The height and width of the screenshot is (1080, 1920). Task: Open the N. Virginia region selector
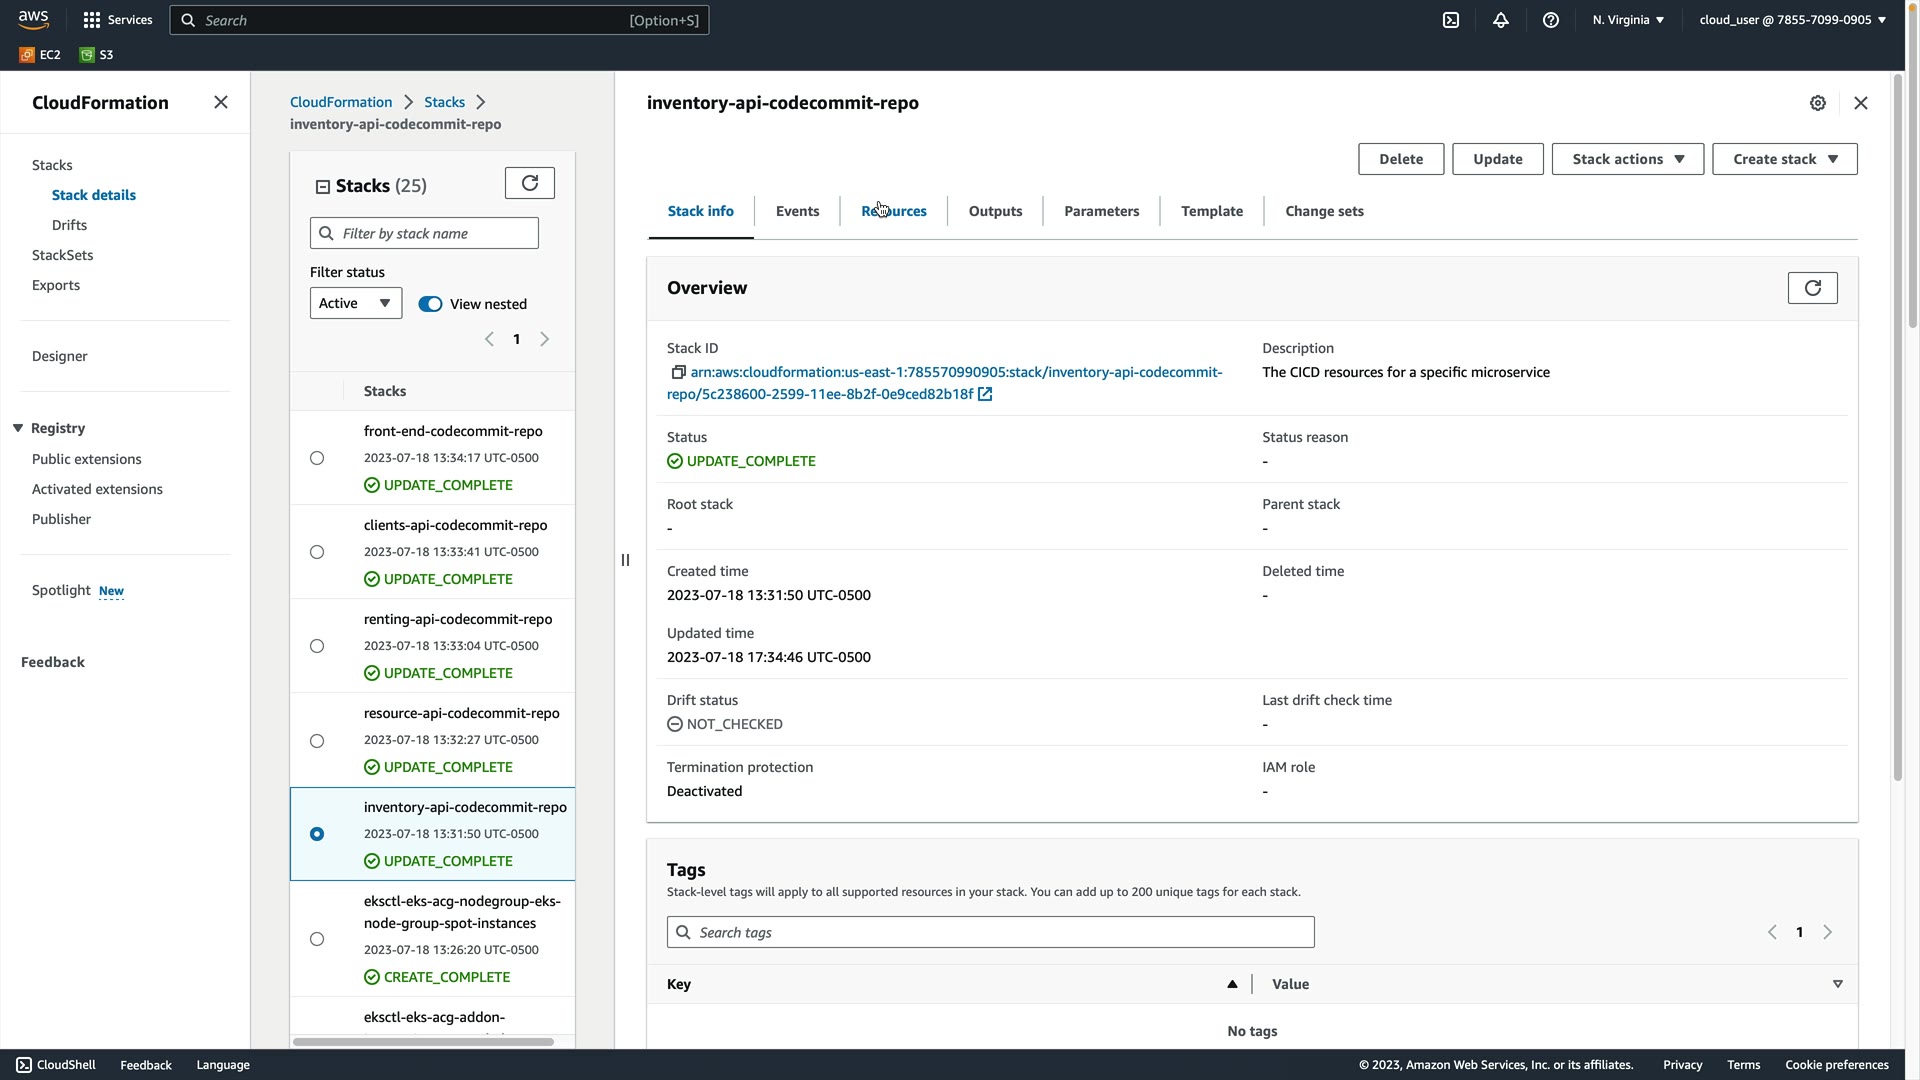[1628, 20]
